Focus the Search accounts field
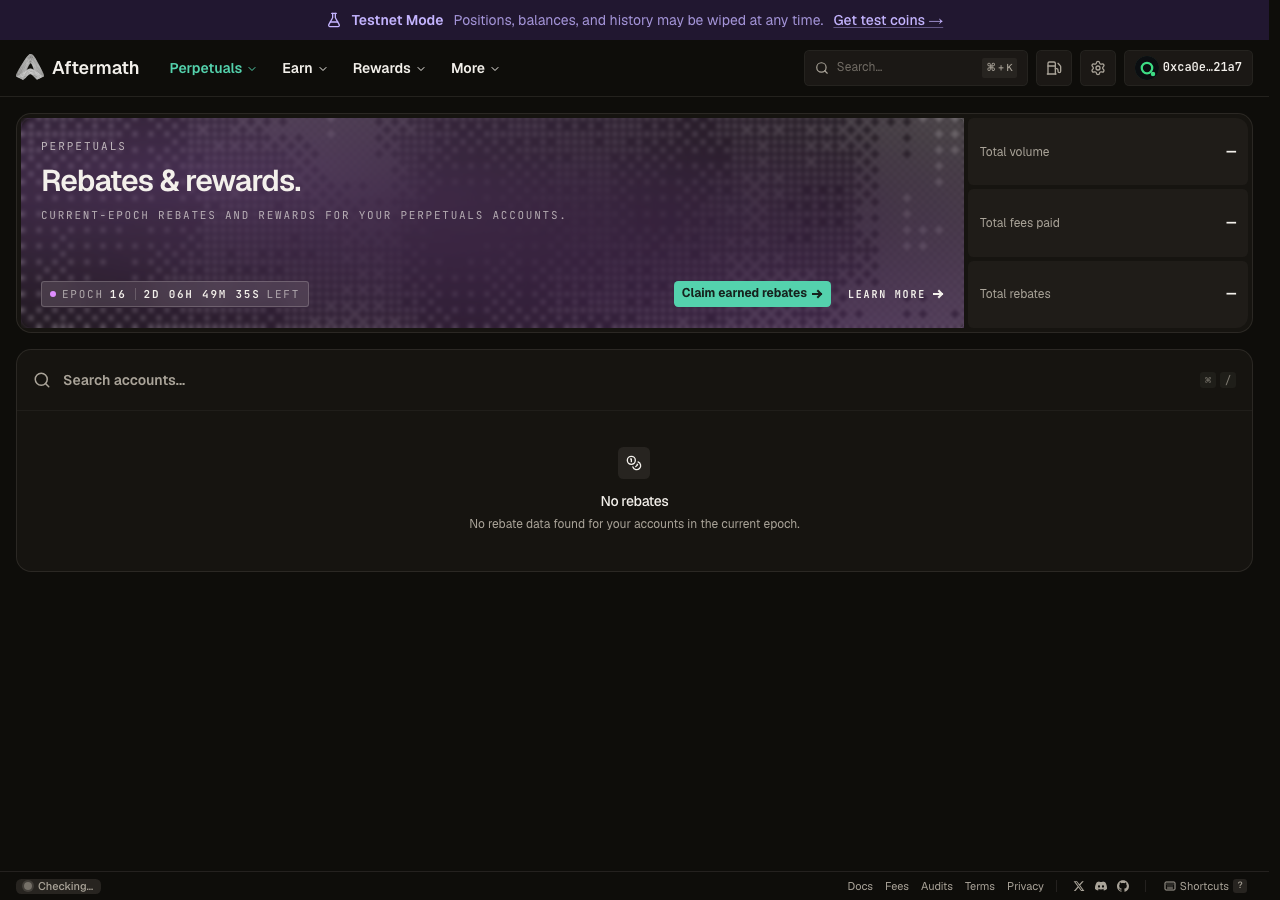Image resolution: width=1280 pixels, height=900 pixels. pyautogui.click(x=634, y=380)
